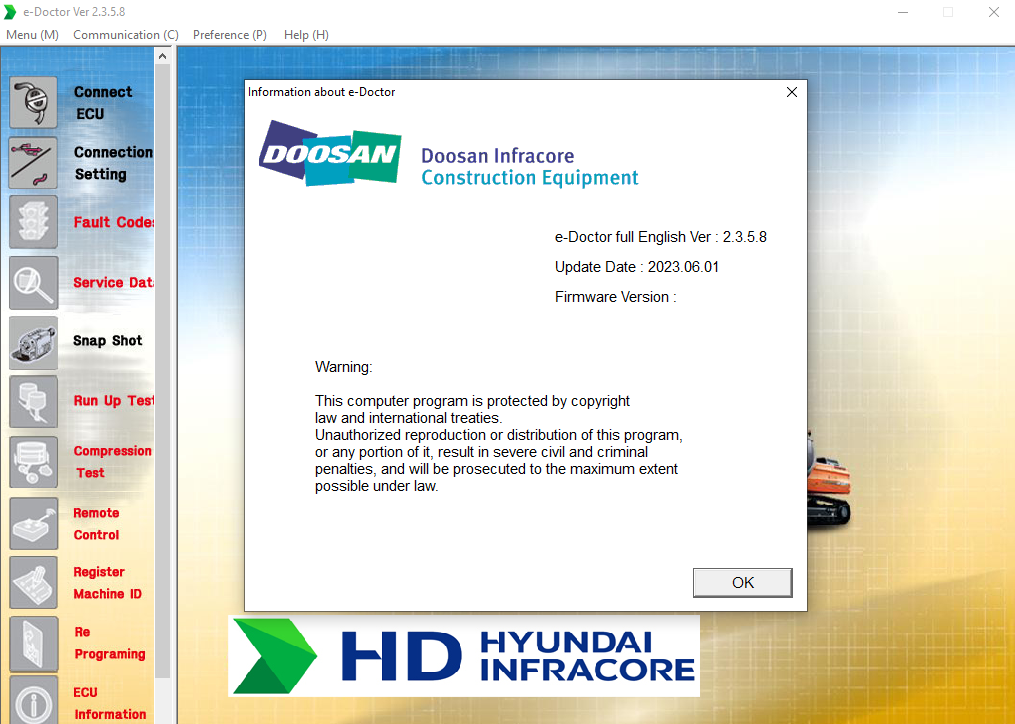The width and height of the screenshot is (1015, 724).
Task: Click the Doosan Infracore heading text
Action: tap(498, 155)
